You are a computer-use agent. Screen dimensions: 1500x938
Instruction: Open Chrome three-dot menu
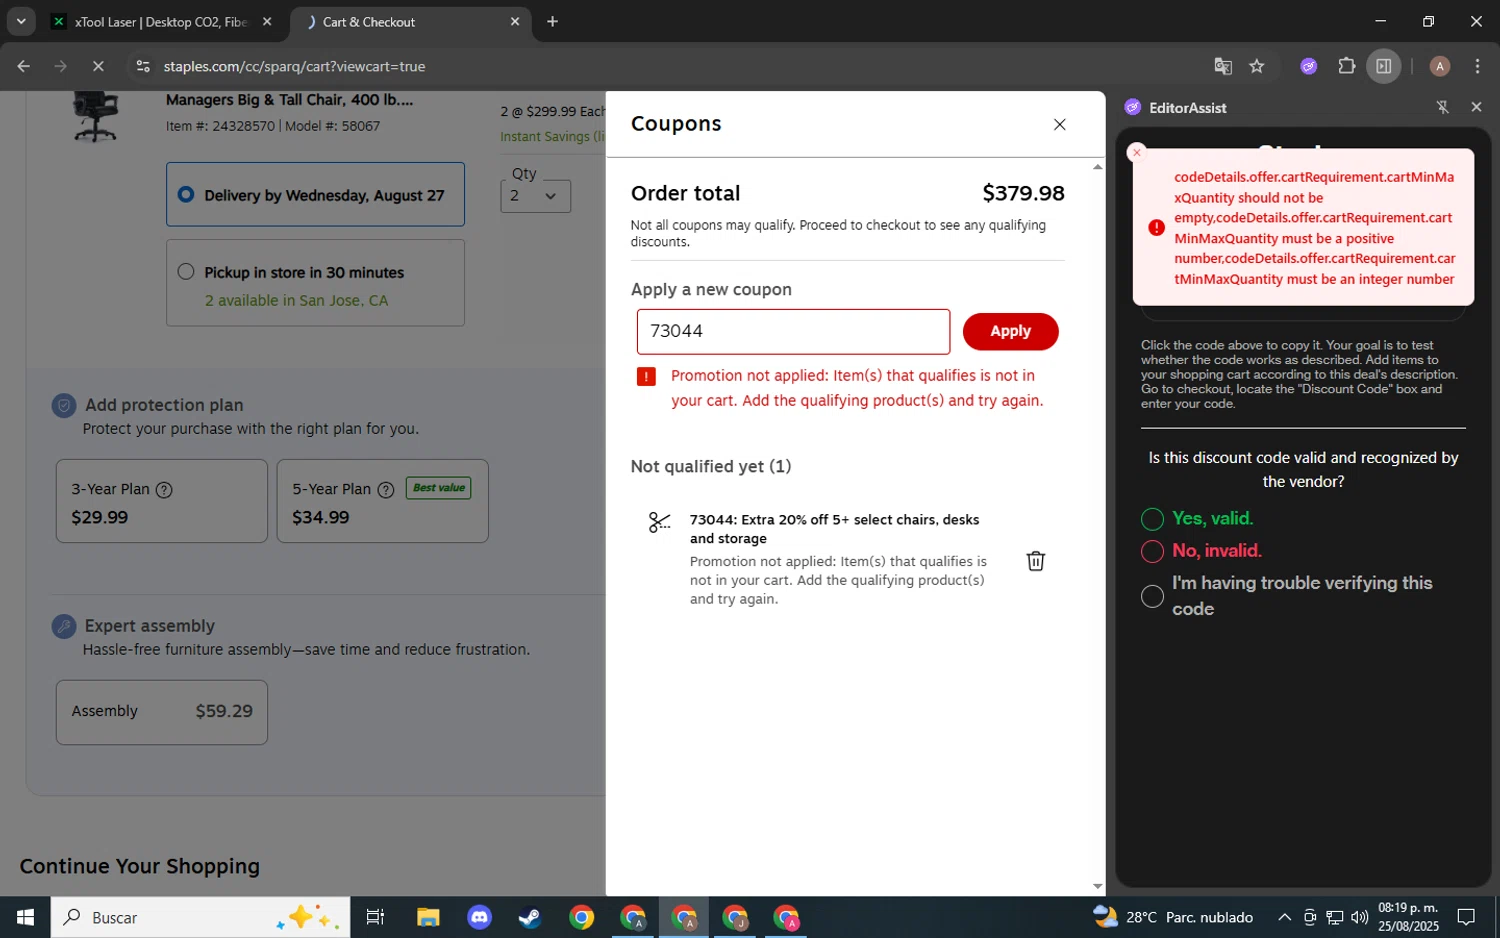pyautogui.click(x=1477, y=67)
